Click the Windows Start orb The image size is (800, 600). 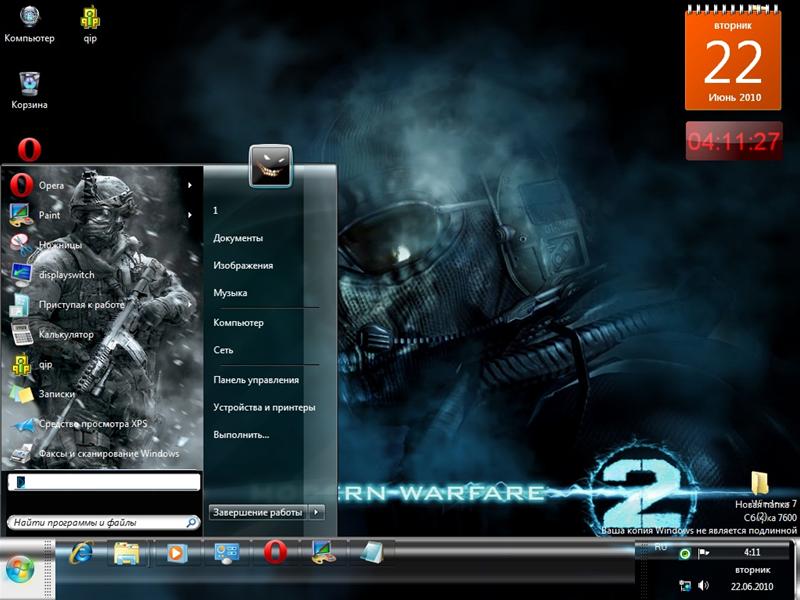(19, 568)
